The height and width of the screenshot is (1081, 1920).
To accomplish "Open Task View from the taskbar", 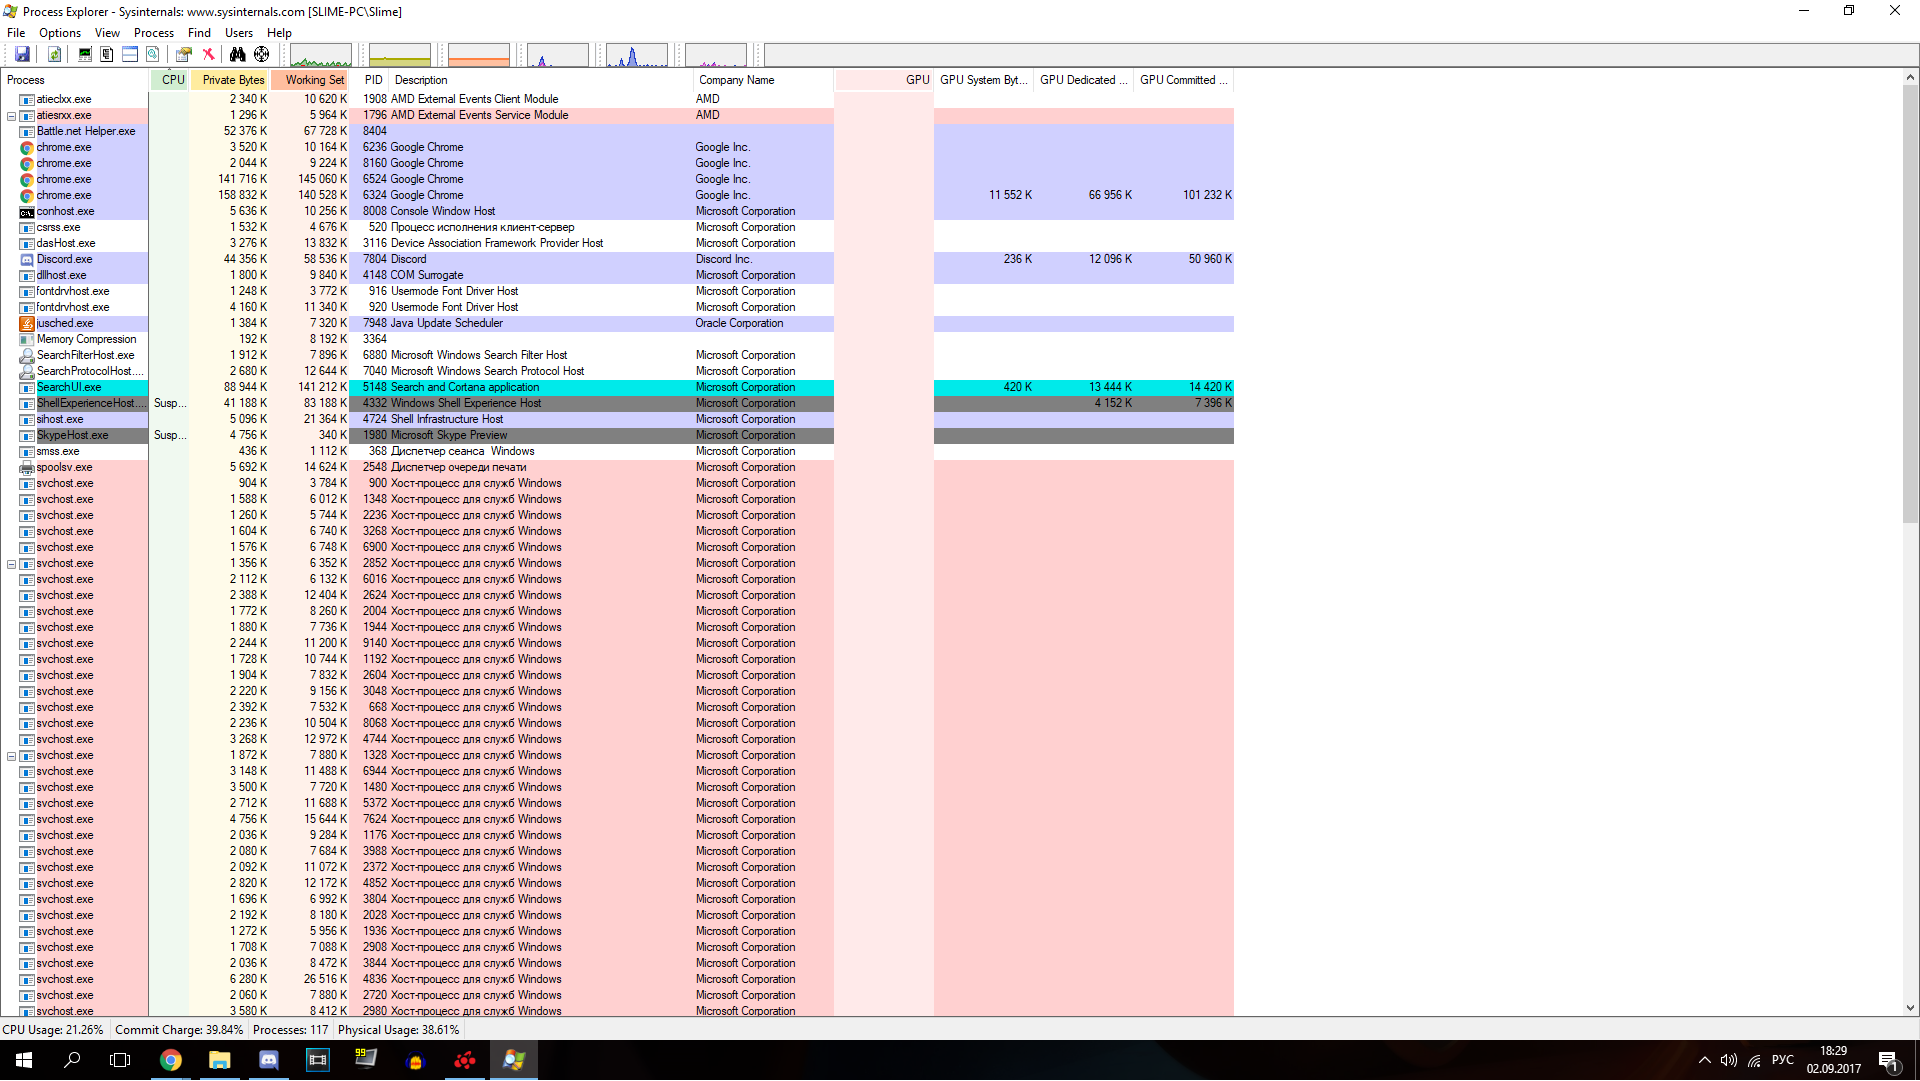I will 120,1061.
